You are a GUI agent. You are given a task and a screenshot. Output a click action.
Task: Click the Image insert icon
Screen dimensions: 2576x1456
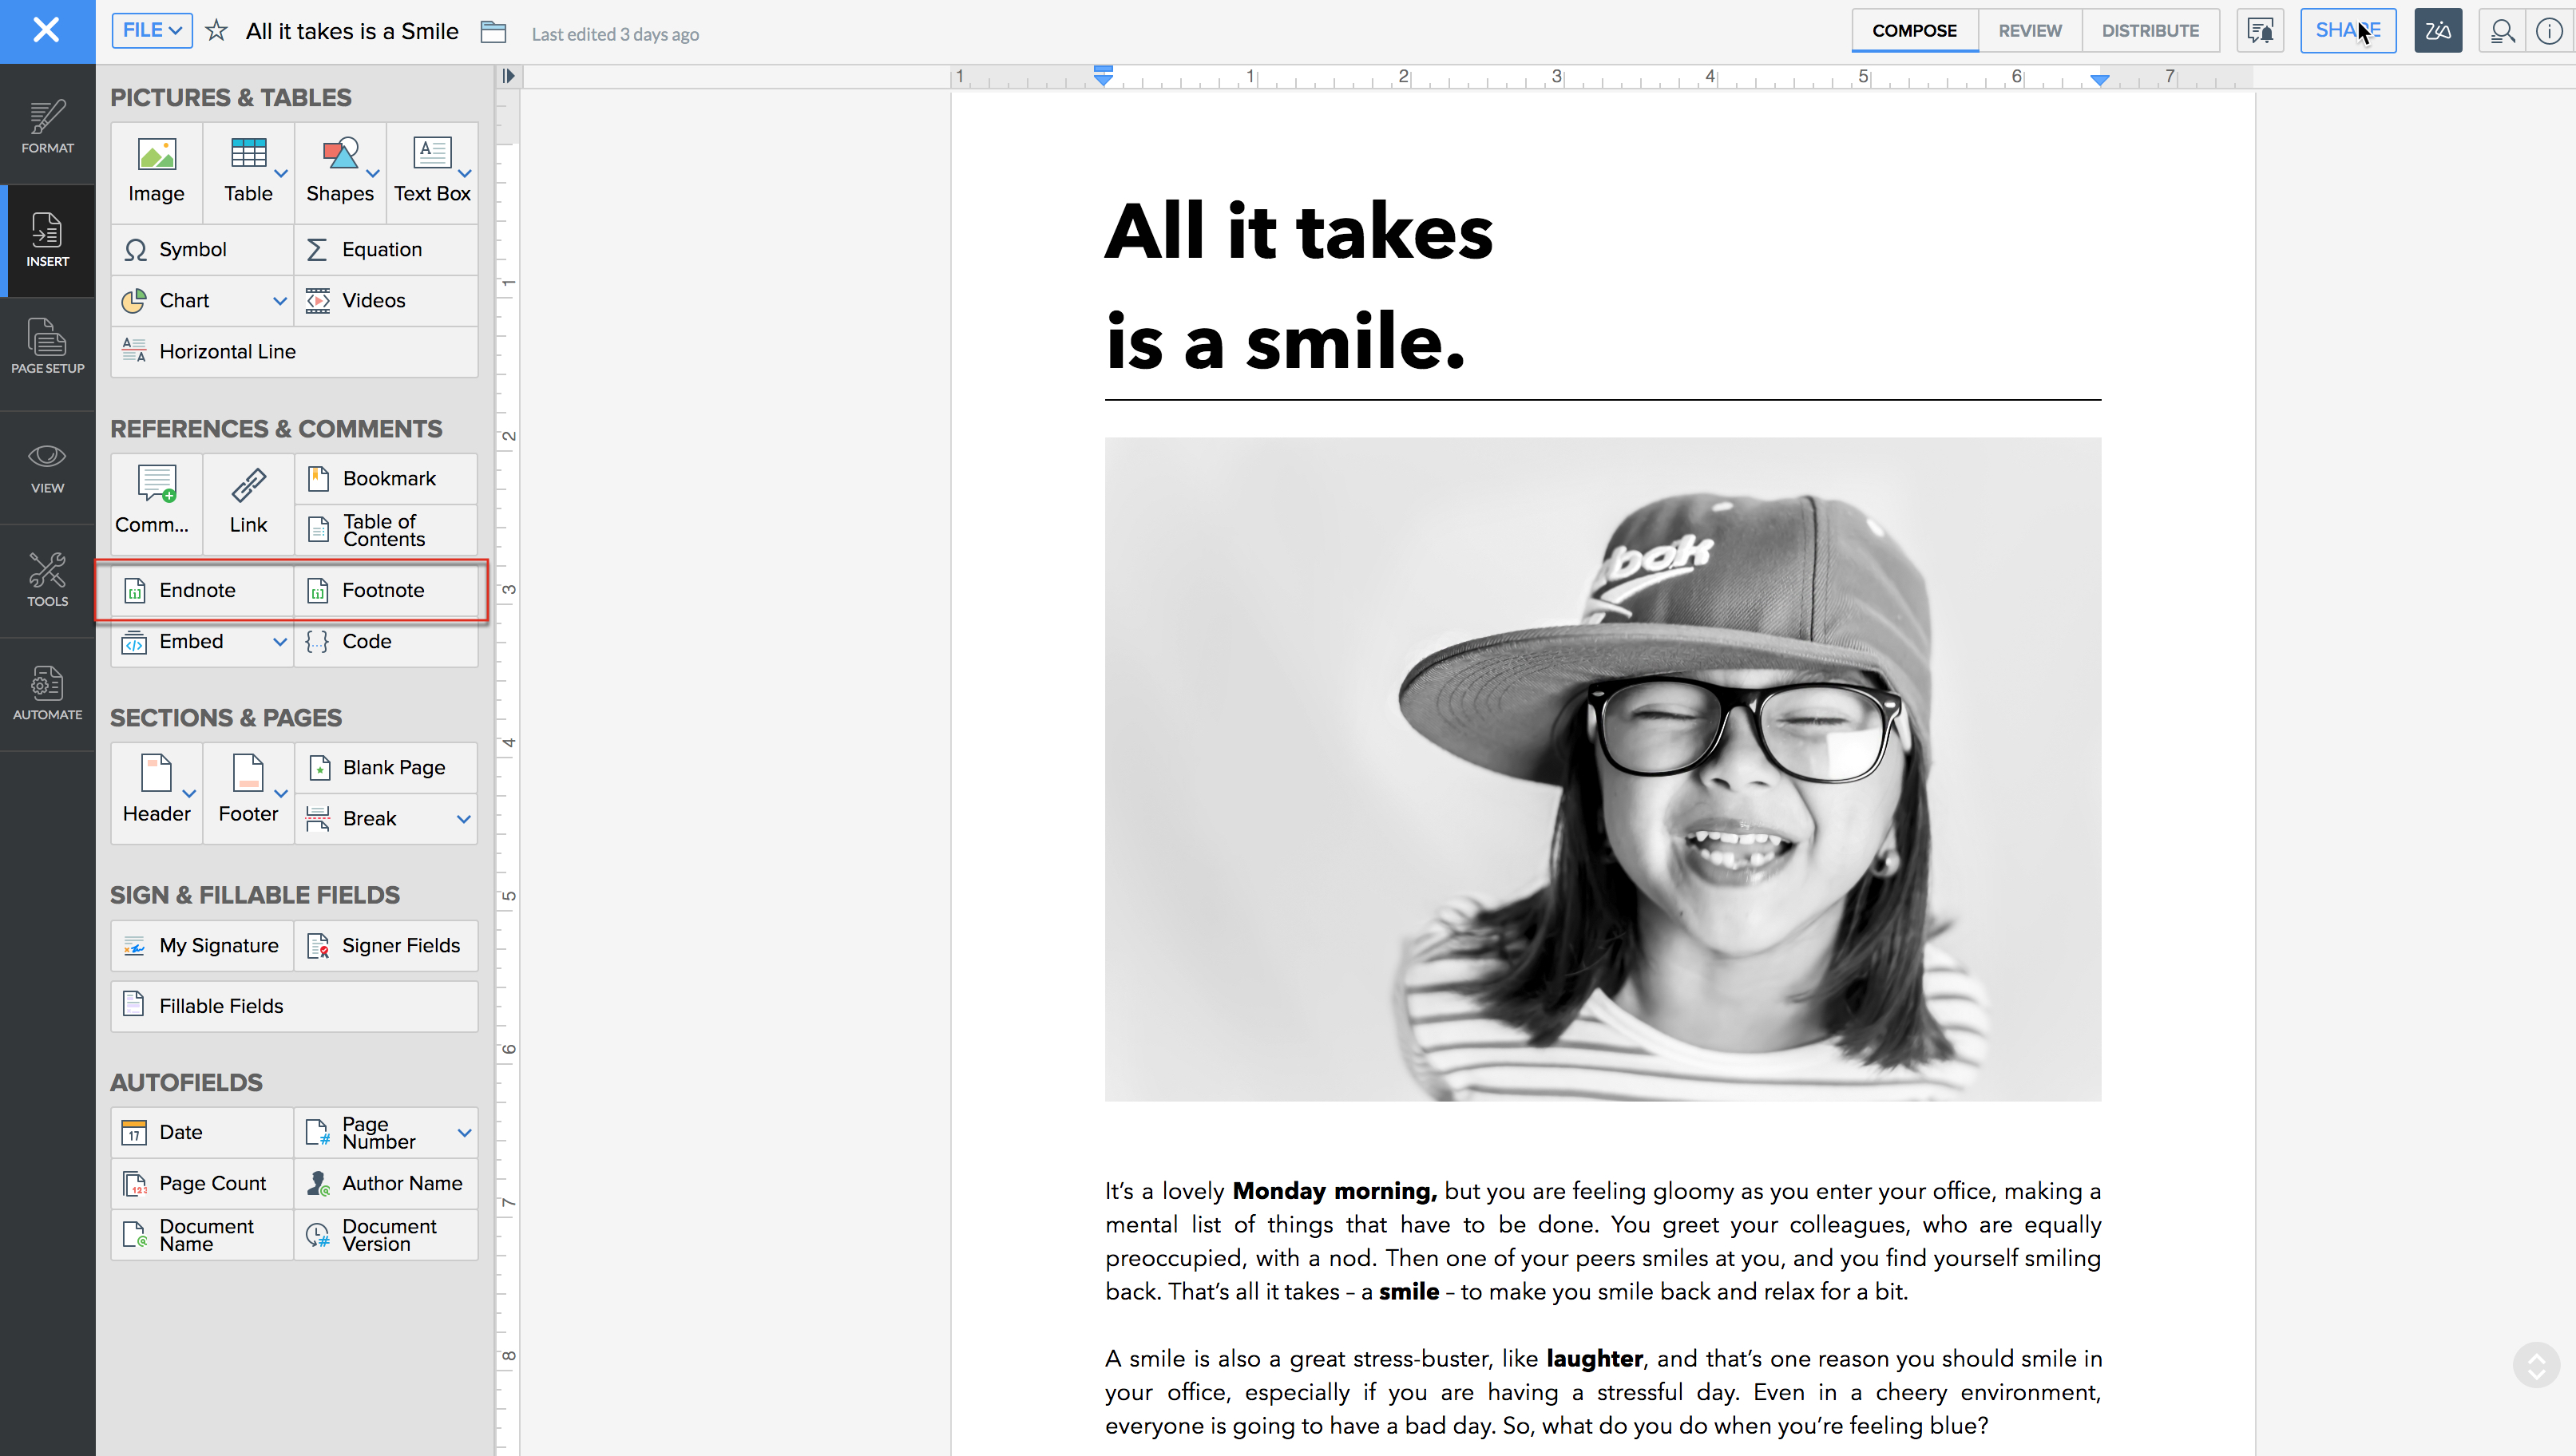click(x=156, y=156)
